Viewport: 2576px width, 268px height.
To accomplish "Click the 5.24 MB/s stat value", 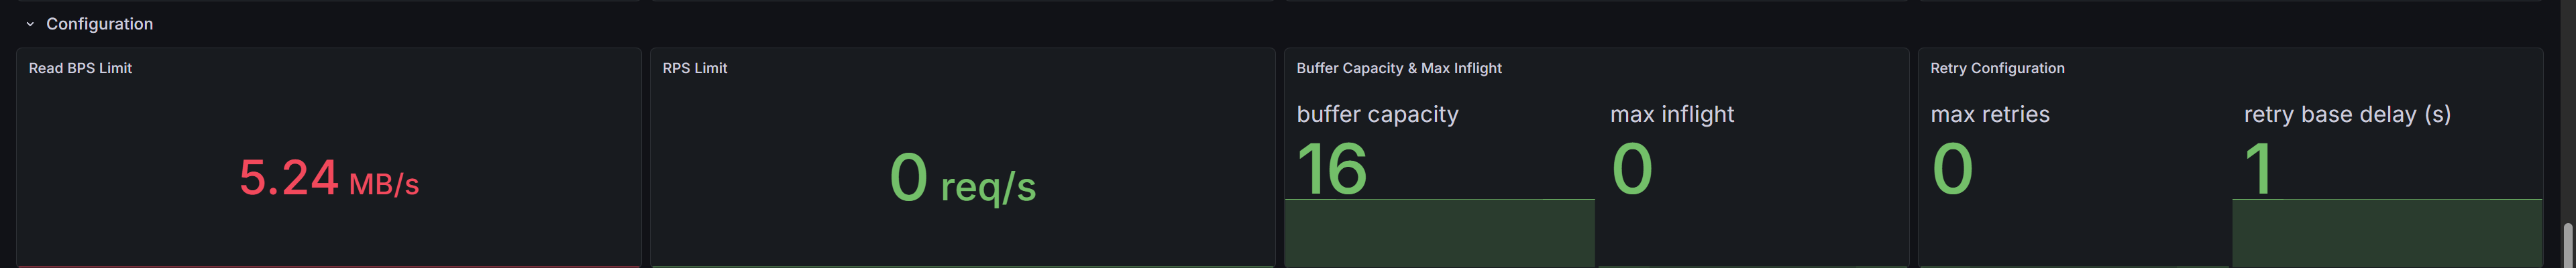I will 328,179.
